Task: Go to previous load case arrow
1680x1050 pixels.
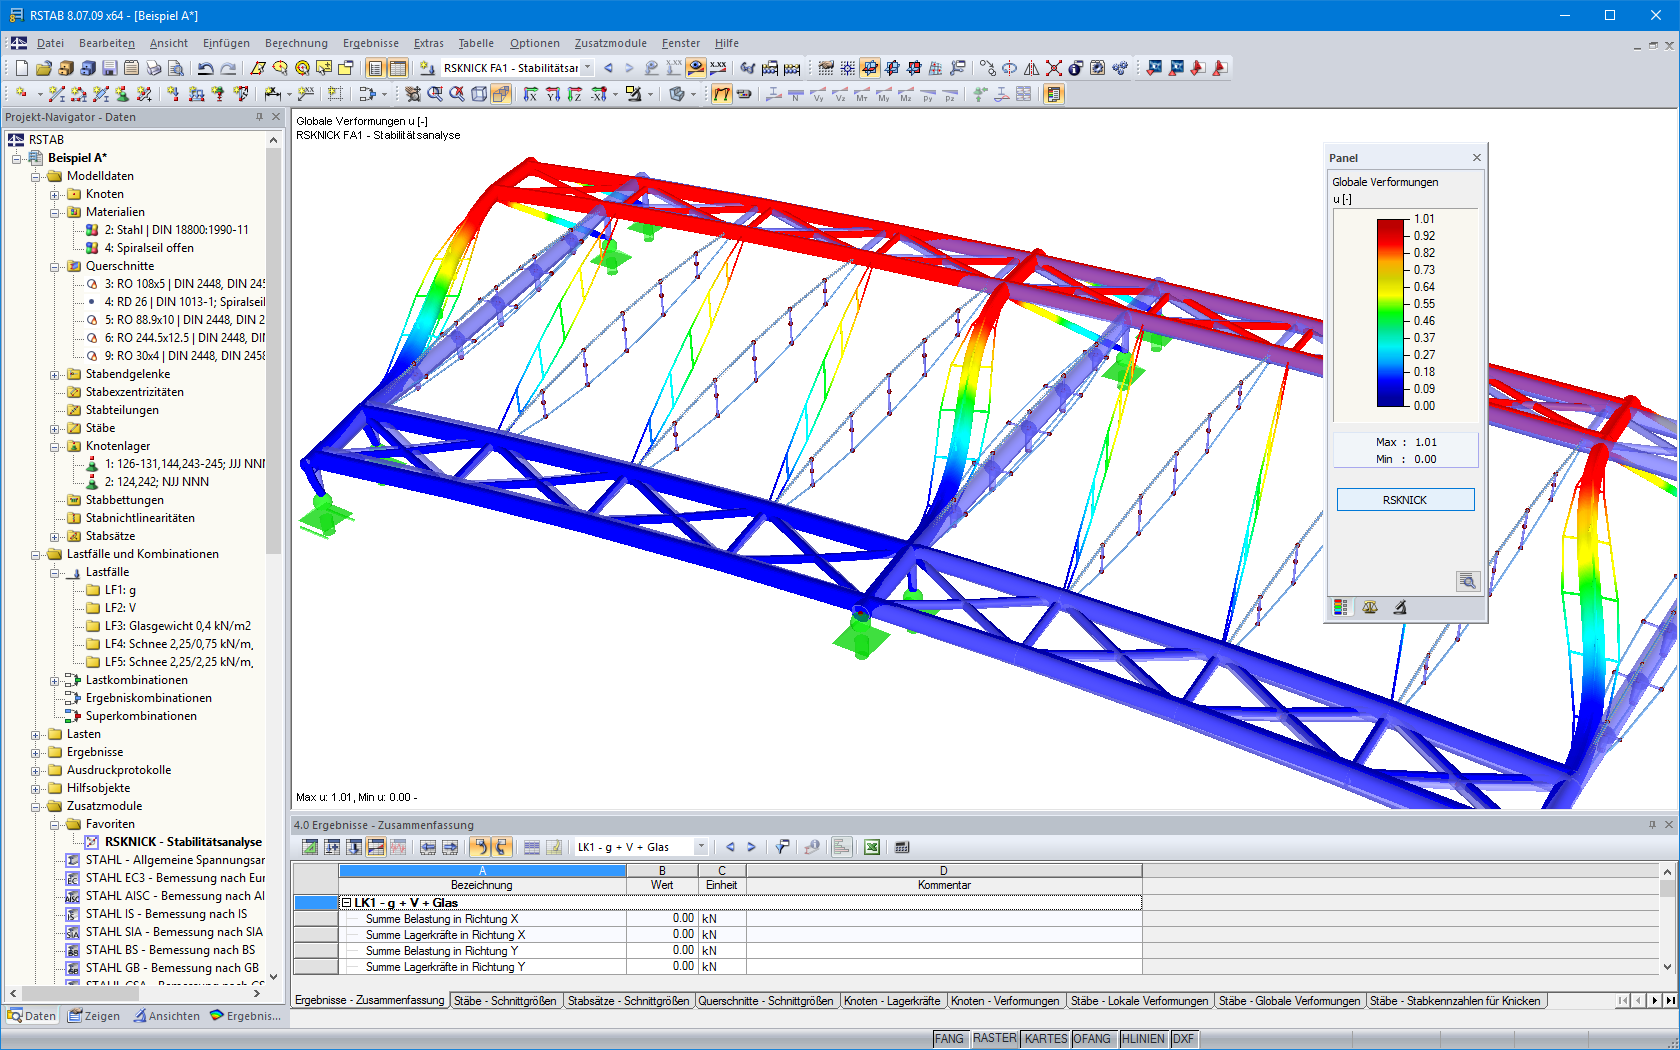Action: click(x=608, y=68)
